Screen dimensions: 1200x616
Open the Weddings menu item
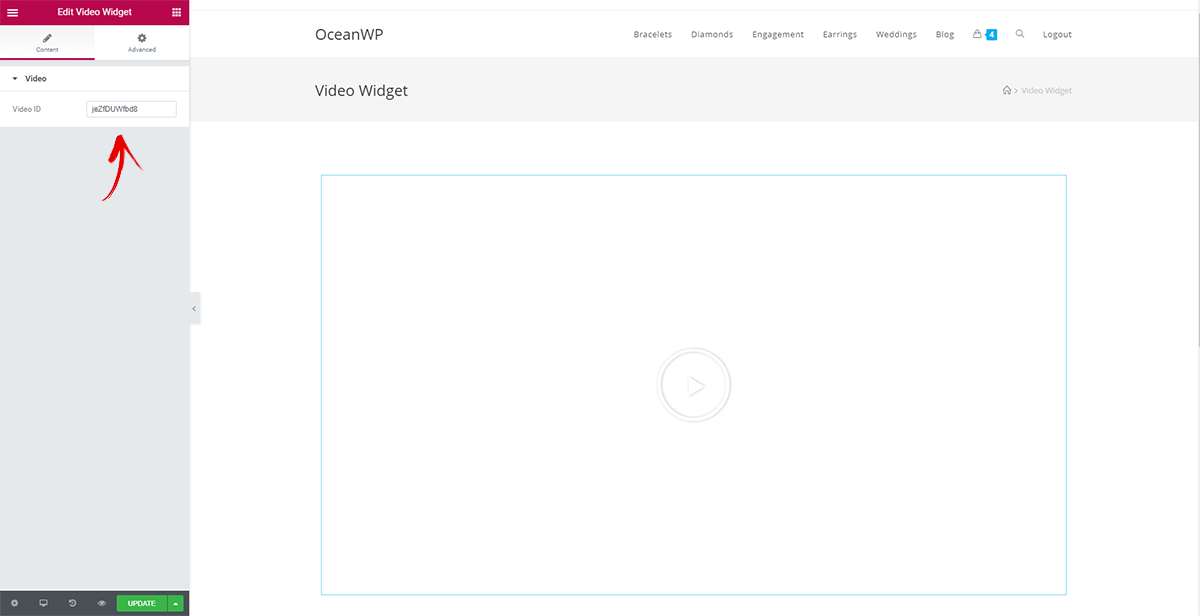(x=896, y=34)
